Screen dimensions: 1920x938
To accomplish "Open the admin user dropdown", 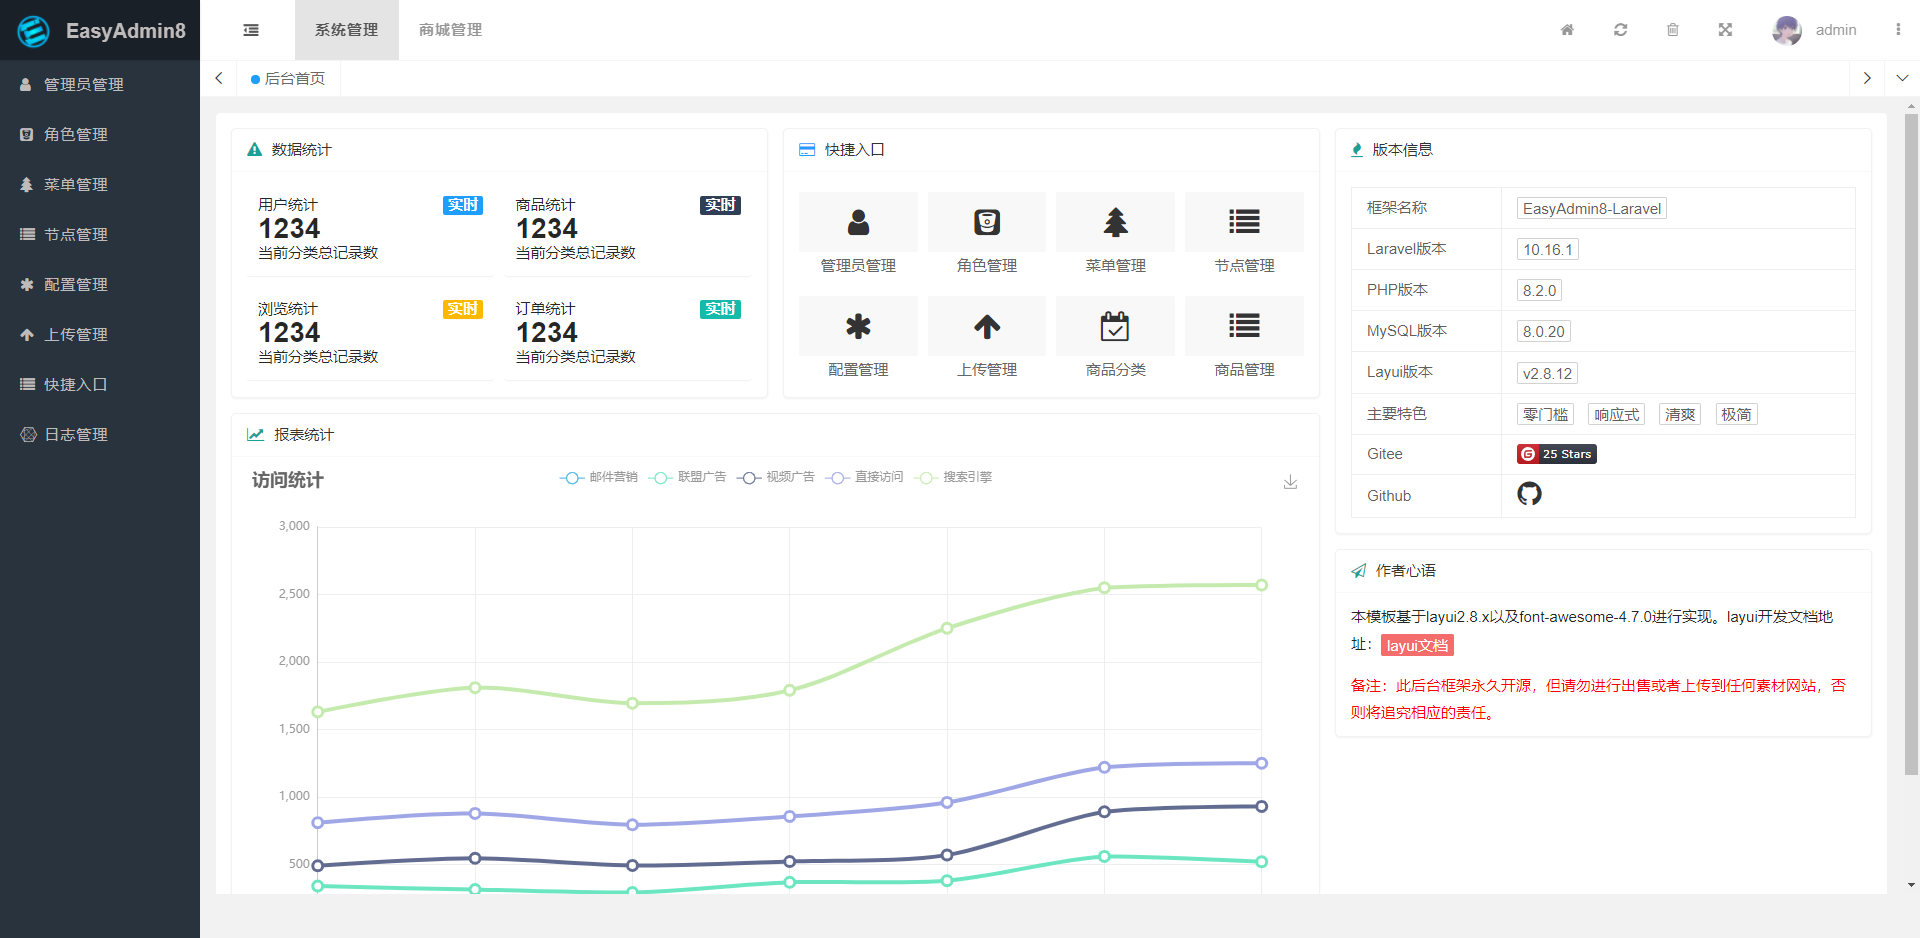I will 1835,30.
